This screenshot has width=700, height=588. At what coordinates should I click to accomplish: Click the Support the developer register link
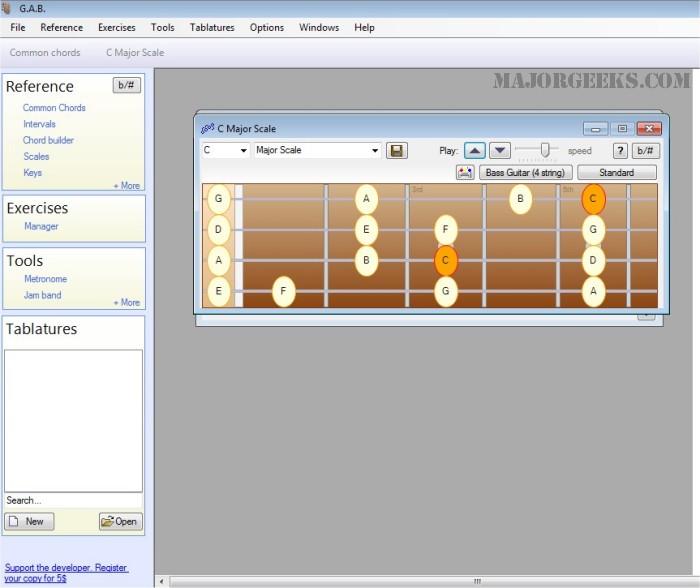tap(66, 573)
